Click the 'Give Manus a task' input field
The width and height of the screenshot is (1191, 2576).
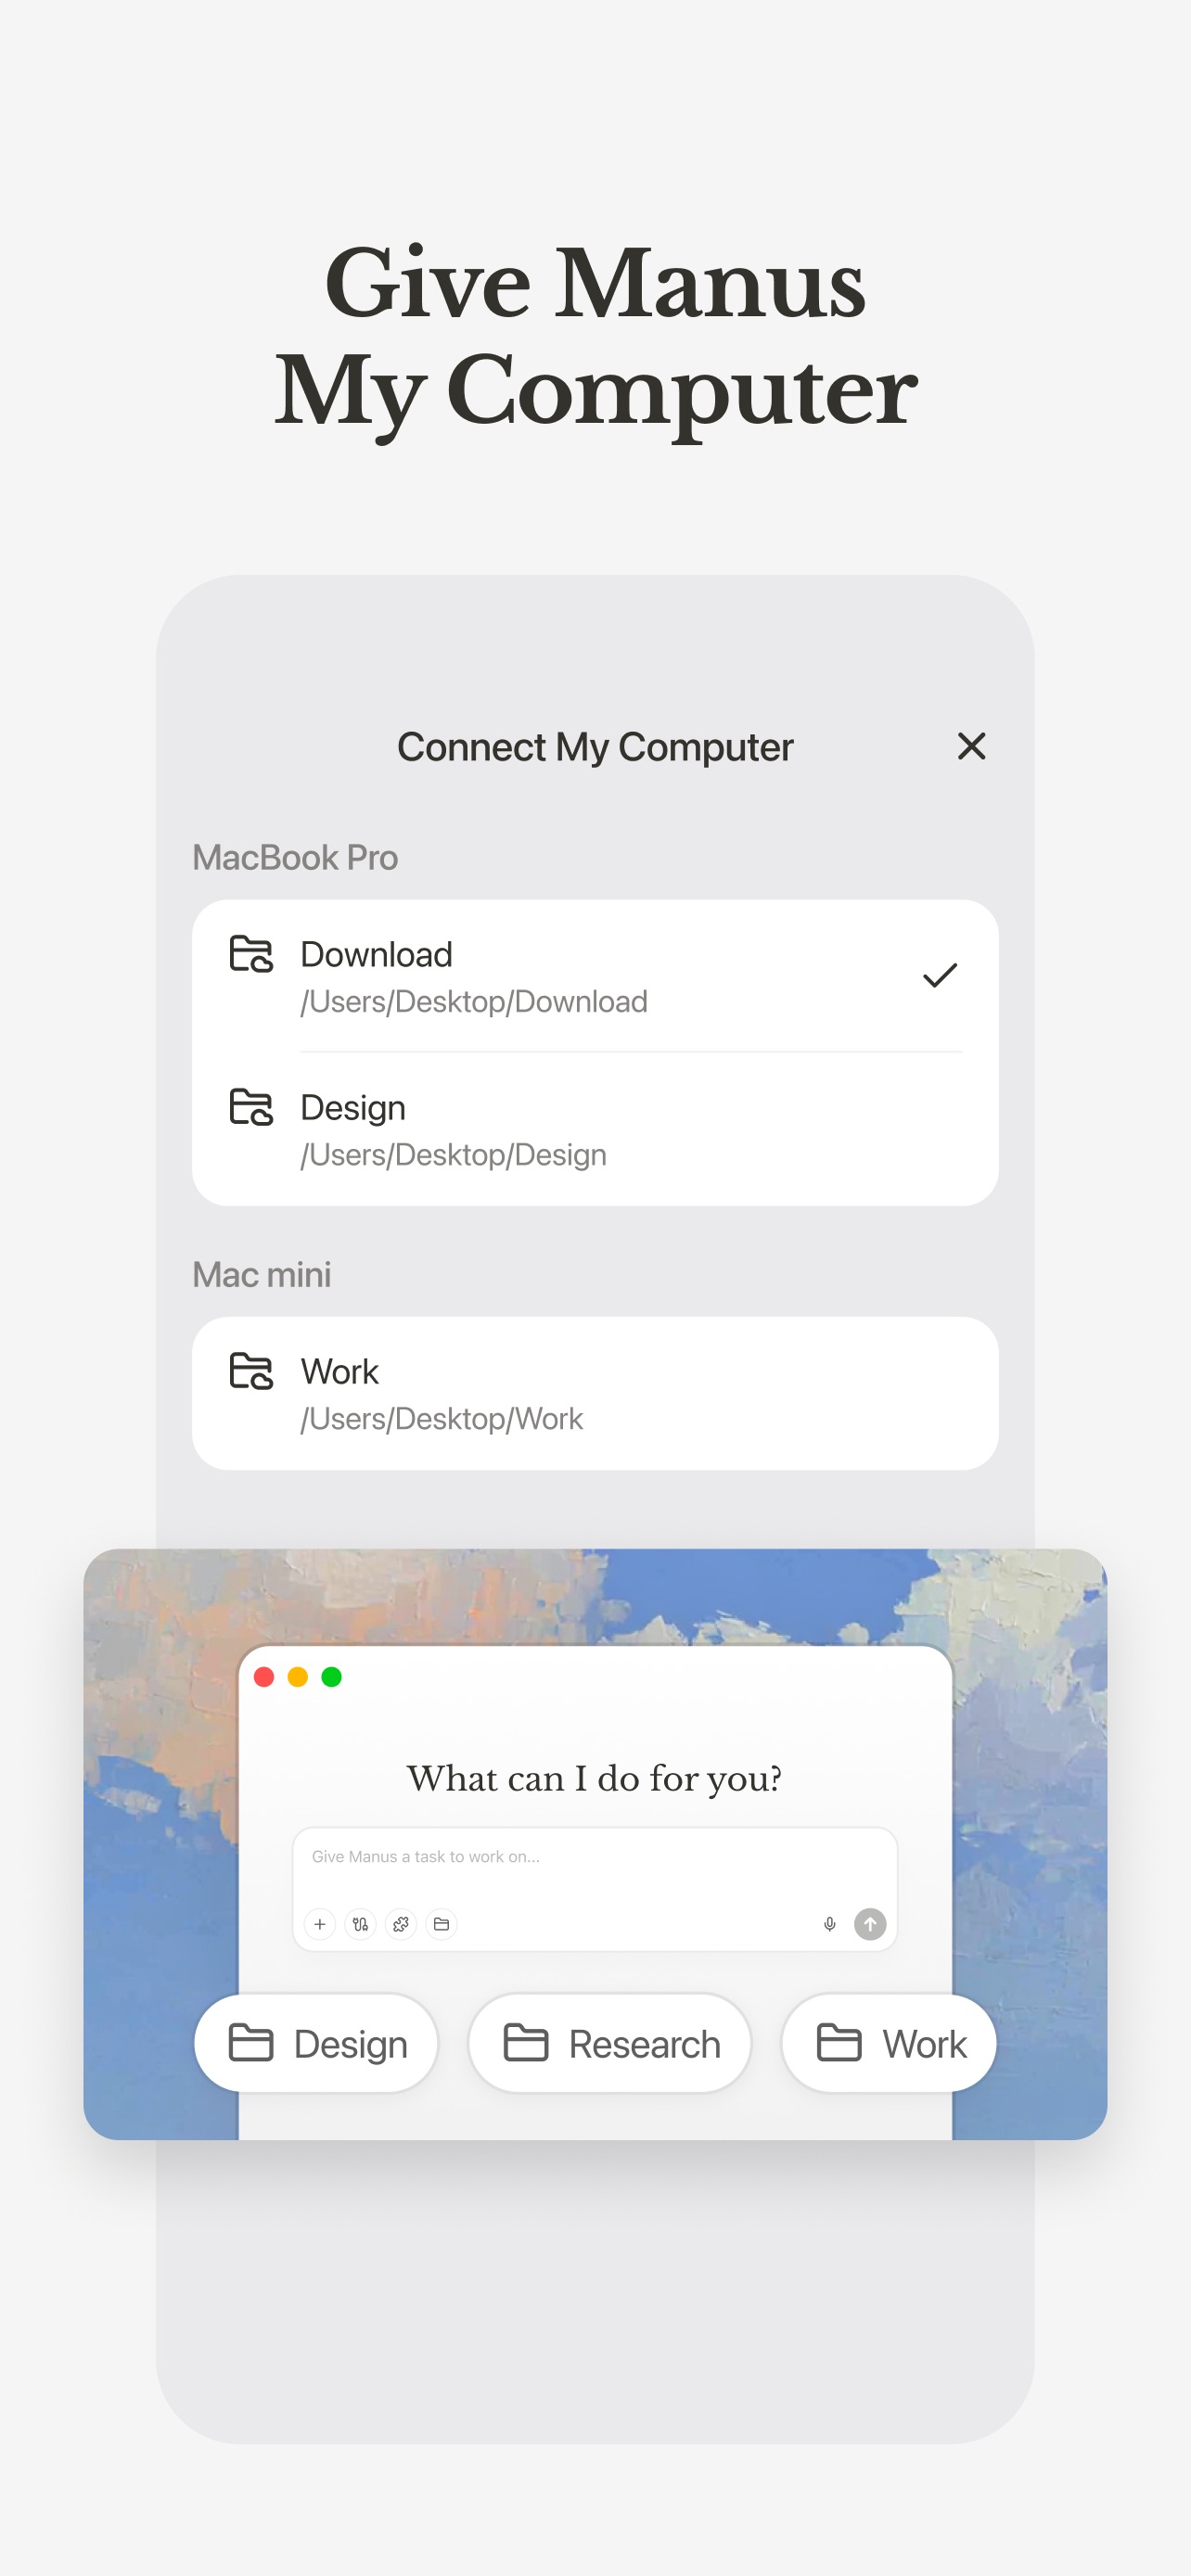(x=595, y=1889)
